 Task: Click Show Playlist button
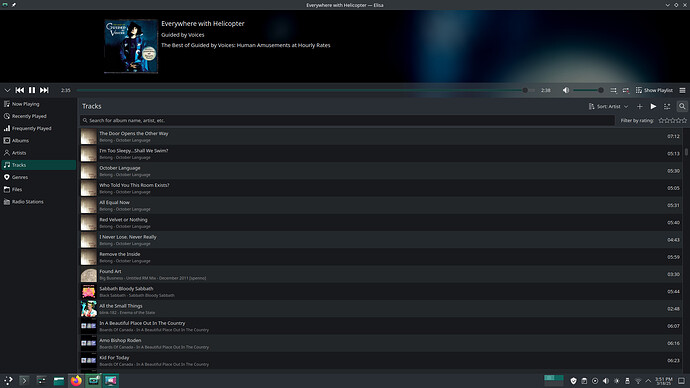point(654,90)
